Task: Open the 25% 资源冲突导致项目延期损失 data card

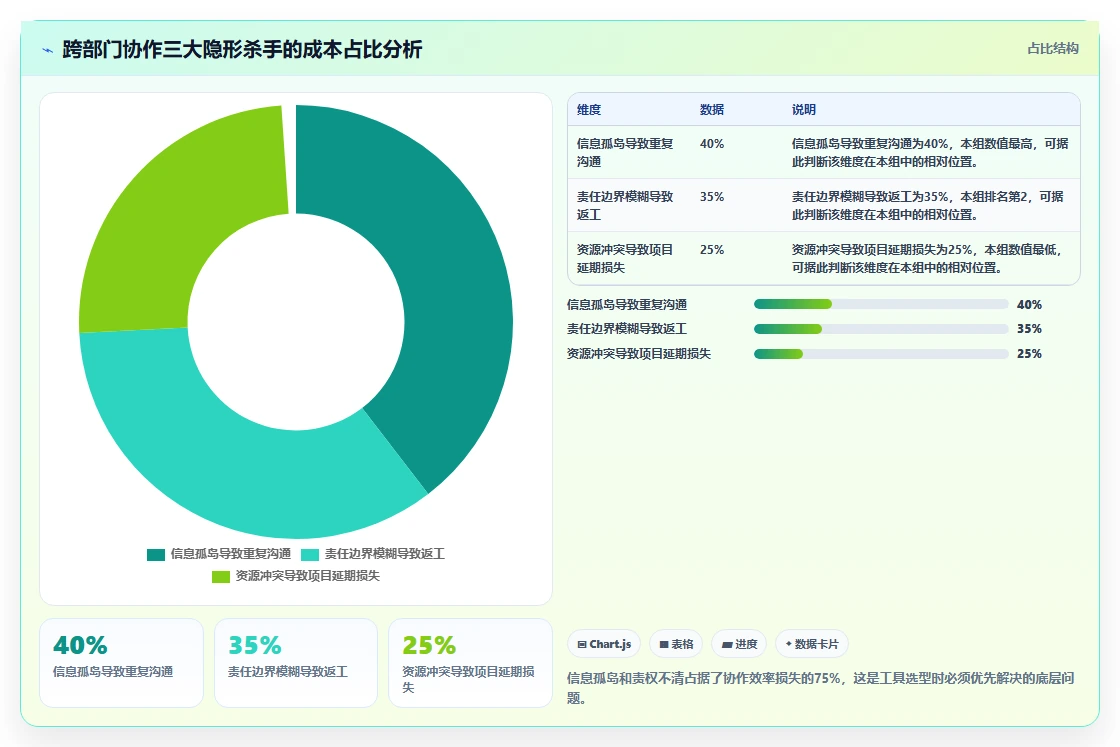Action: [470, 663]
